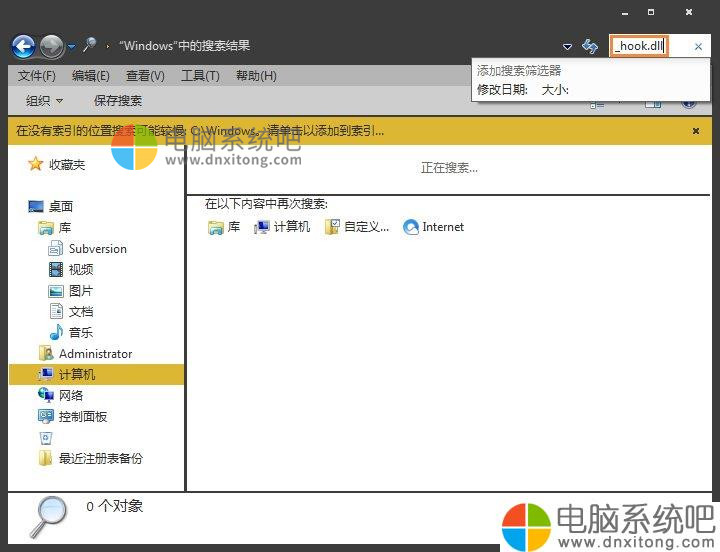Open the 查看(V) menu
The height and width of the screenshot is (552, 720).
145,76
